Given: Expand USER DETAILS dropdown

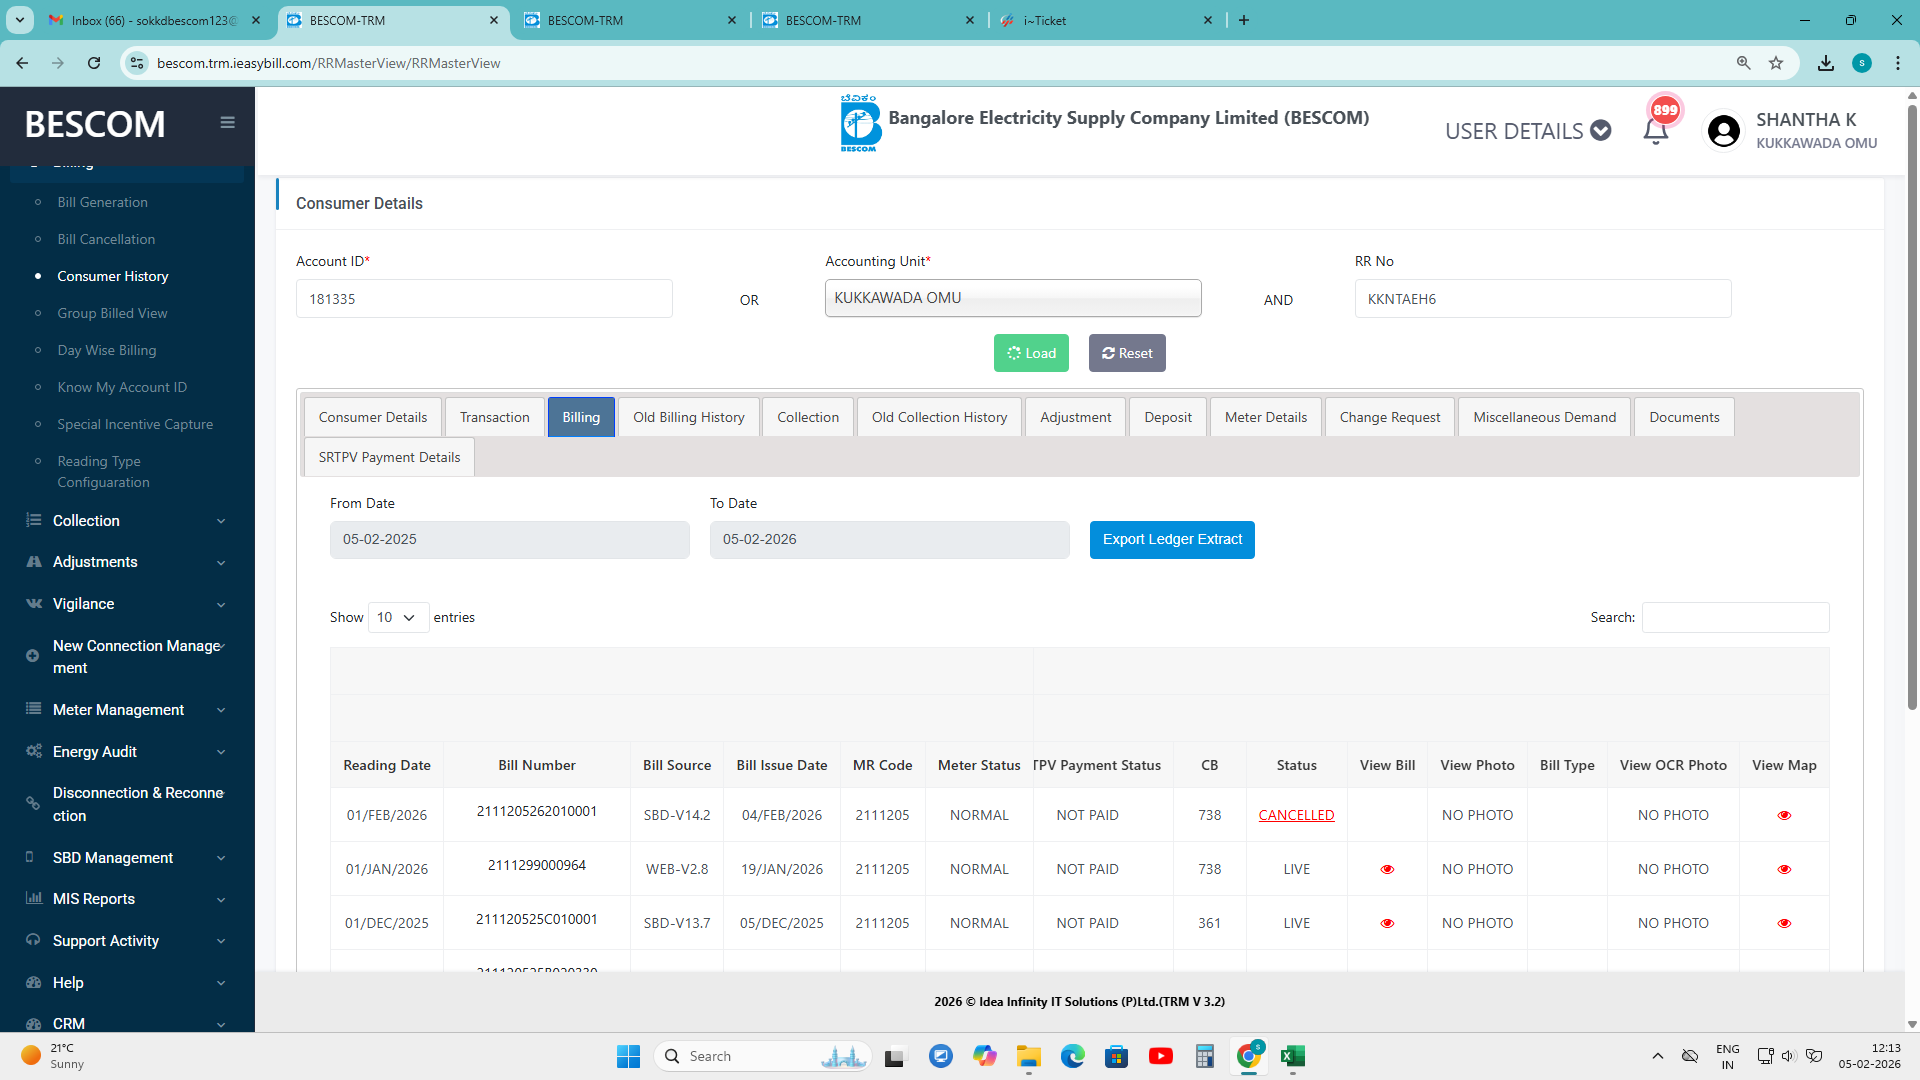Looking at the screenshot, I should pos(1528,131).
